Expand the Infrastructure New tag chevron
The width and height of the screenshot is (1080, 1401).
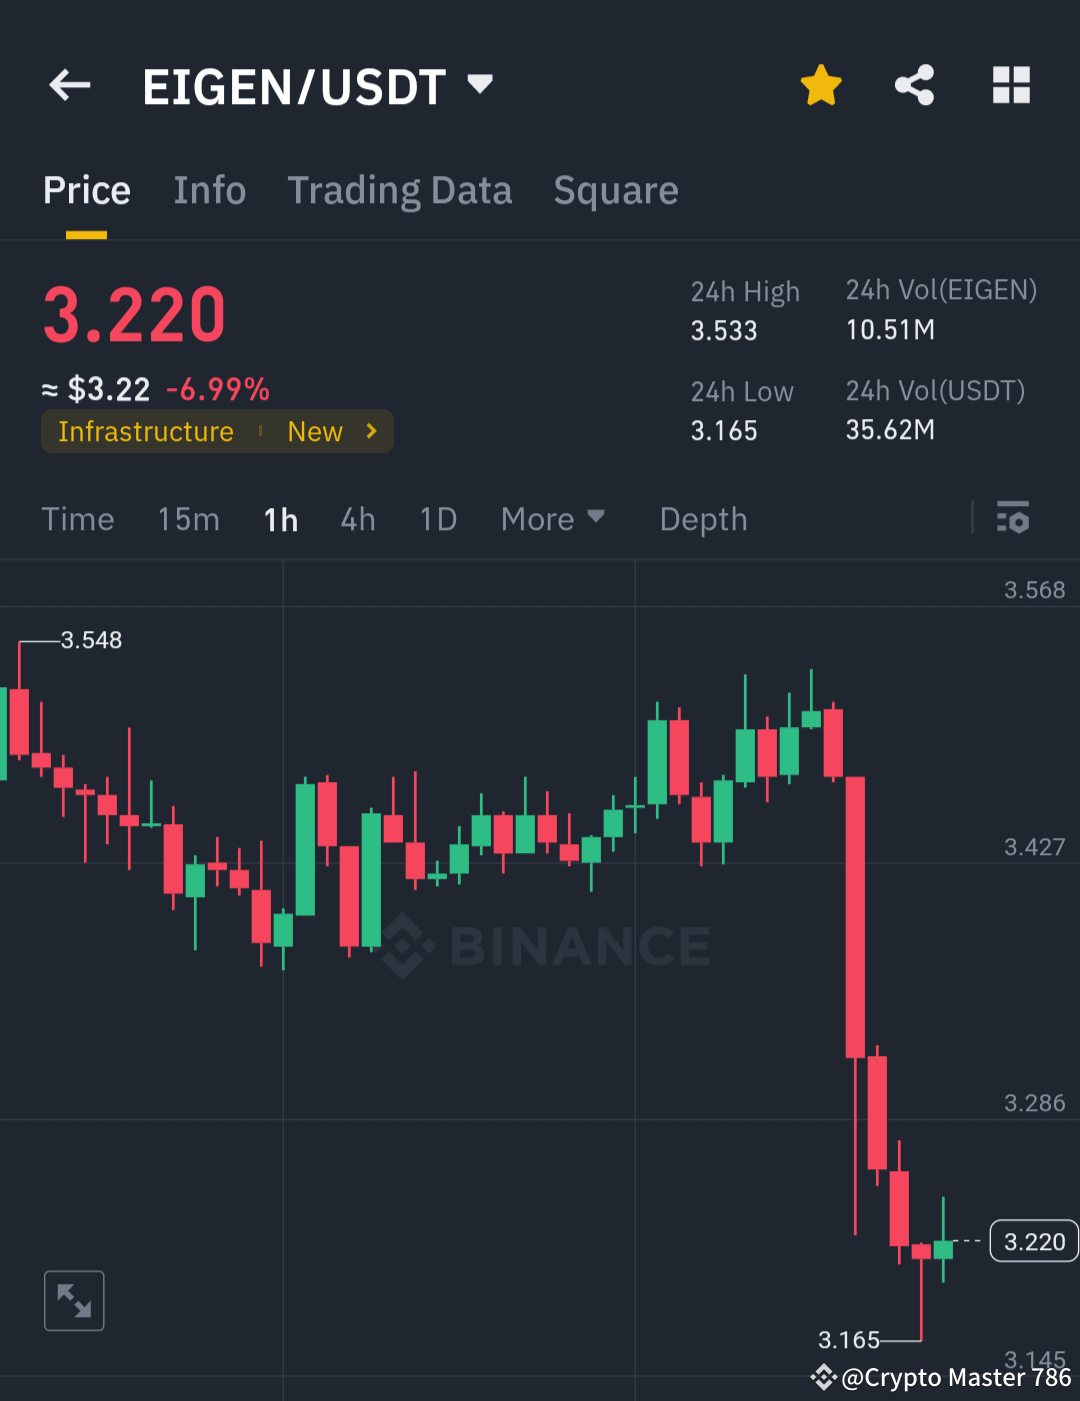[370, 431]
